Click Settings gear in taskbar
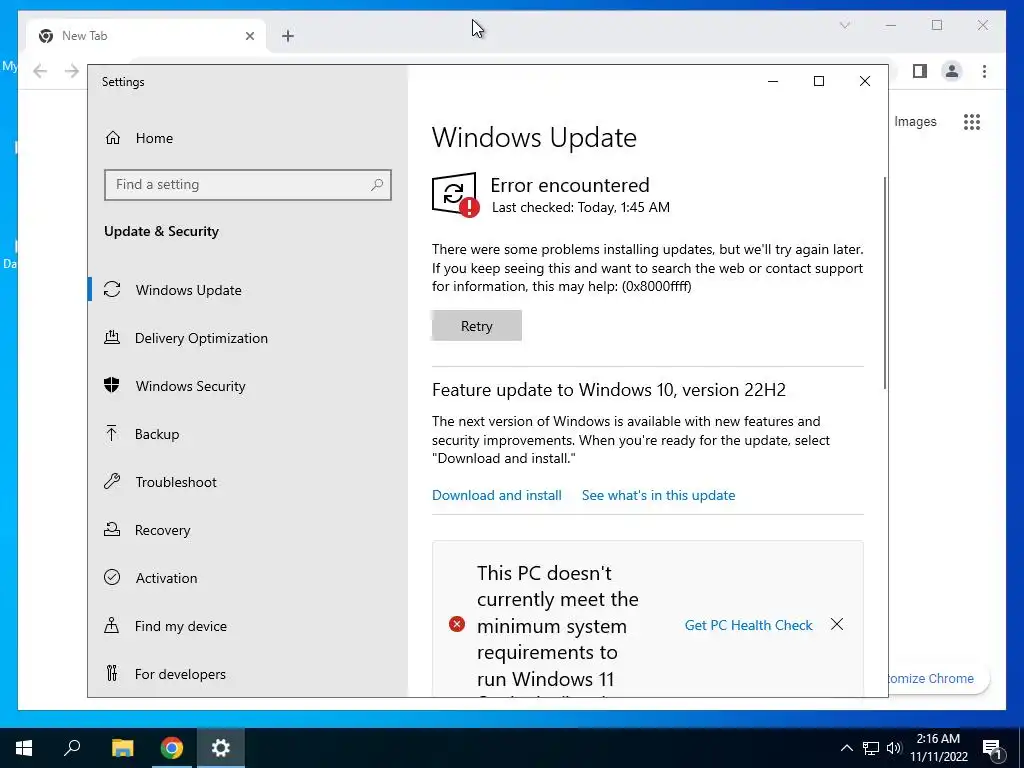The image size is (1024, 768). [x=221, y=748]
